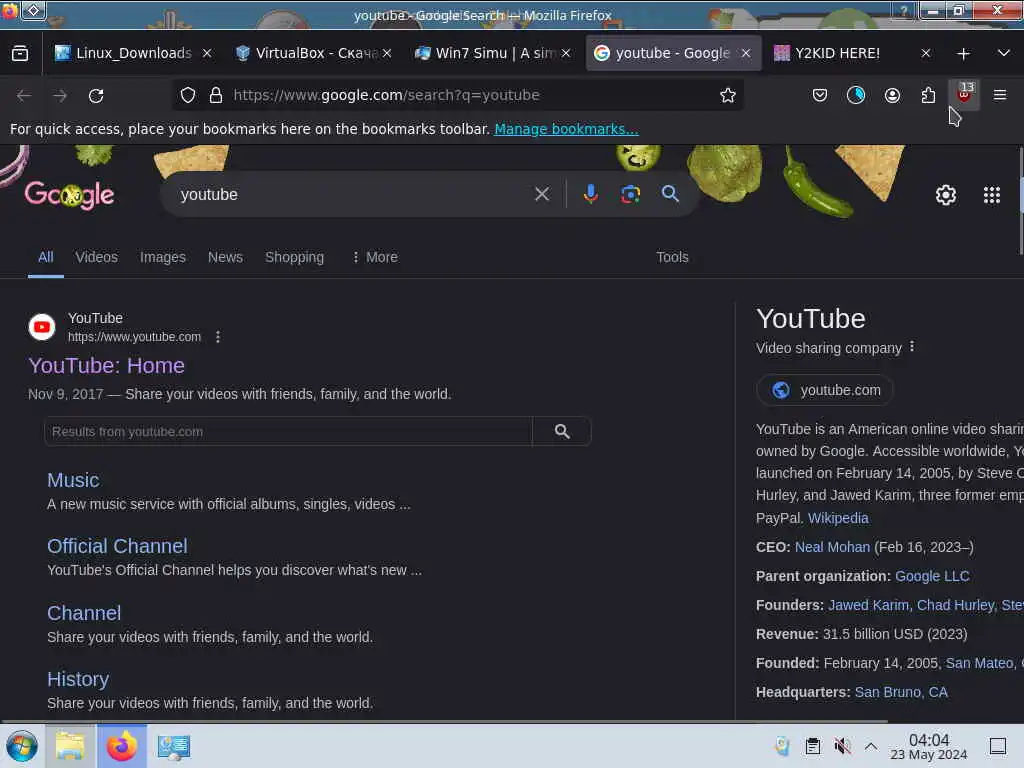
Task: Reload the current page
Action: pos(96,95)
